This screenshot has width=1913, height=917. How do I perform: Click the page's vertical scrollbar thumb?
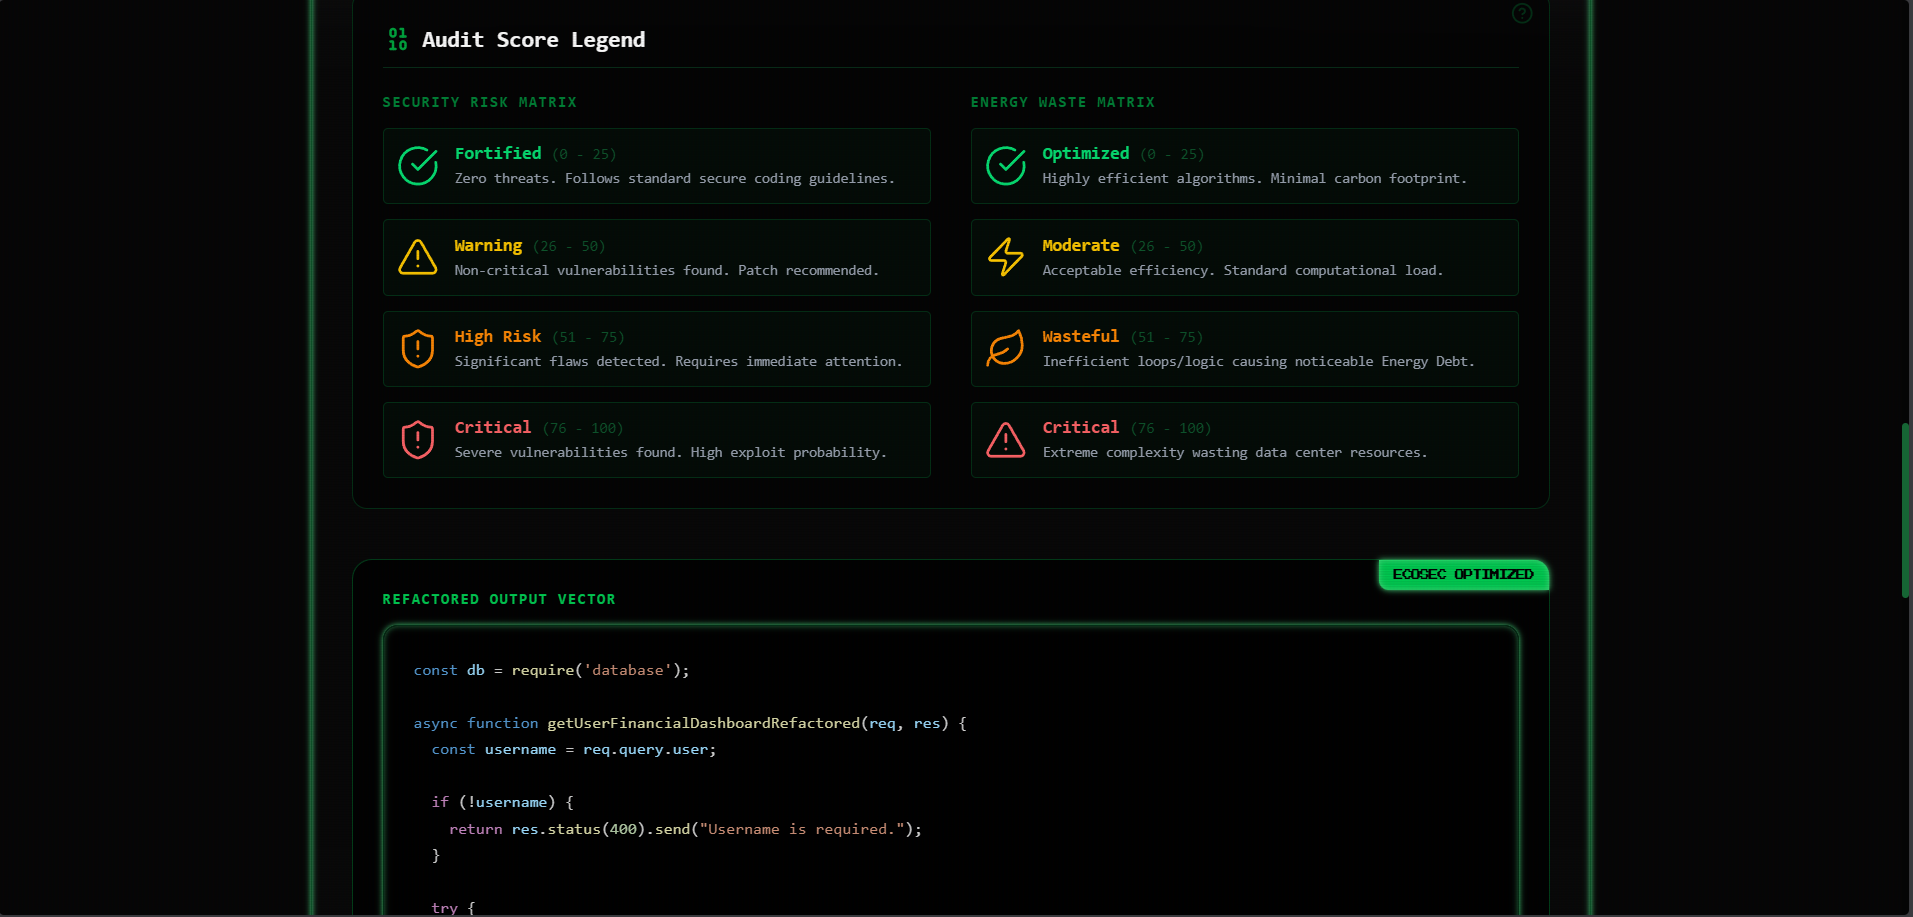(1905, 510)
